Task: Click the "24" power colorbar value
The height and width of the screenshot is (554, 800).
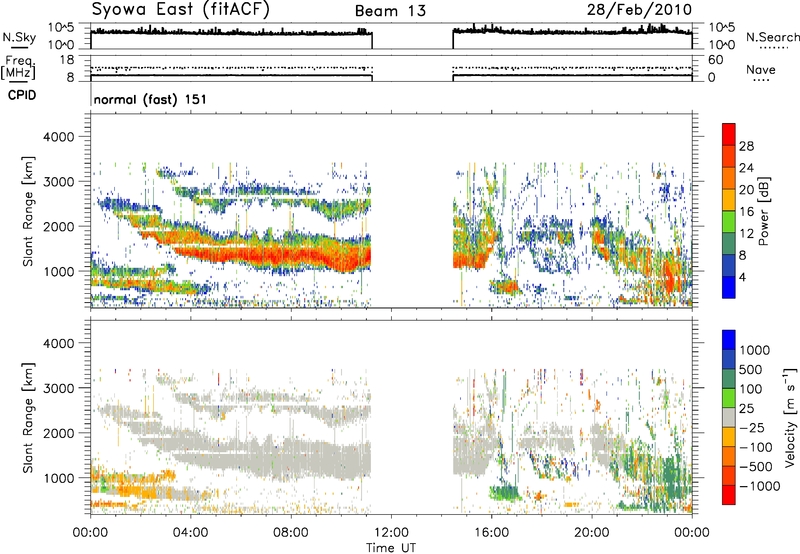Action: [746, 168]
